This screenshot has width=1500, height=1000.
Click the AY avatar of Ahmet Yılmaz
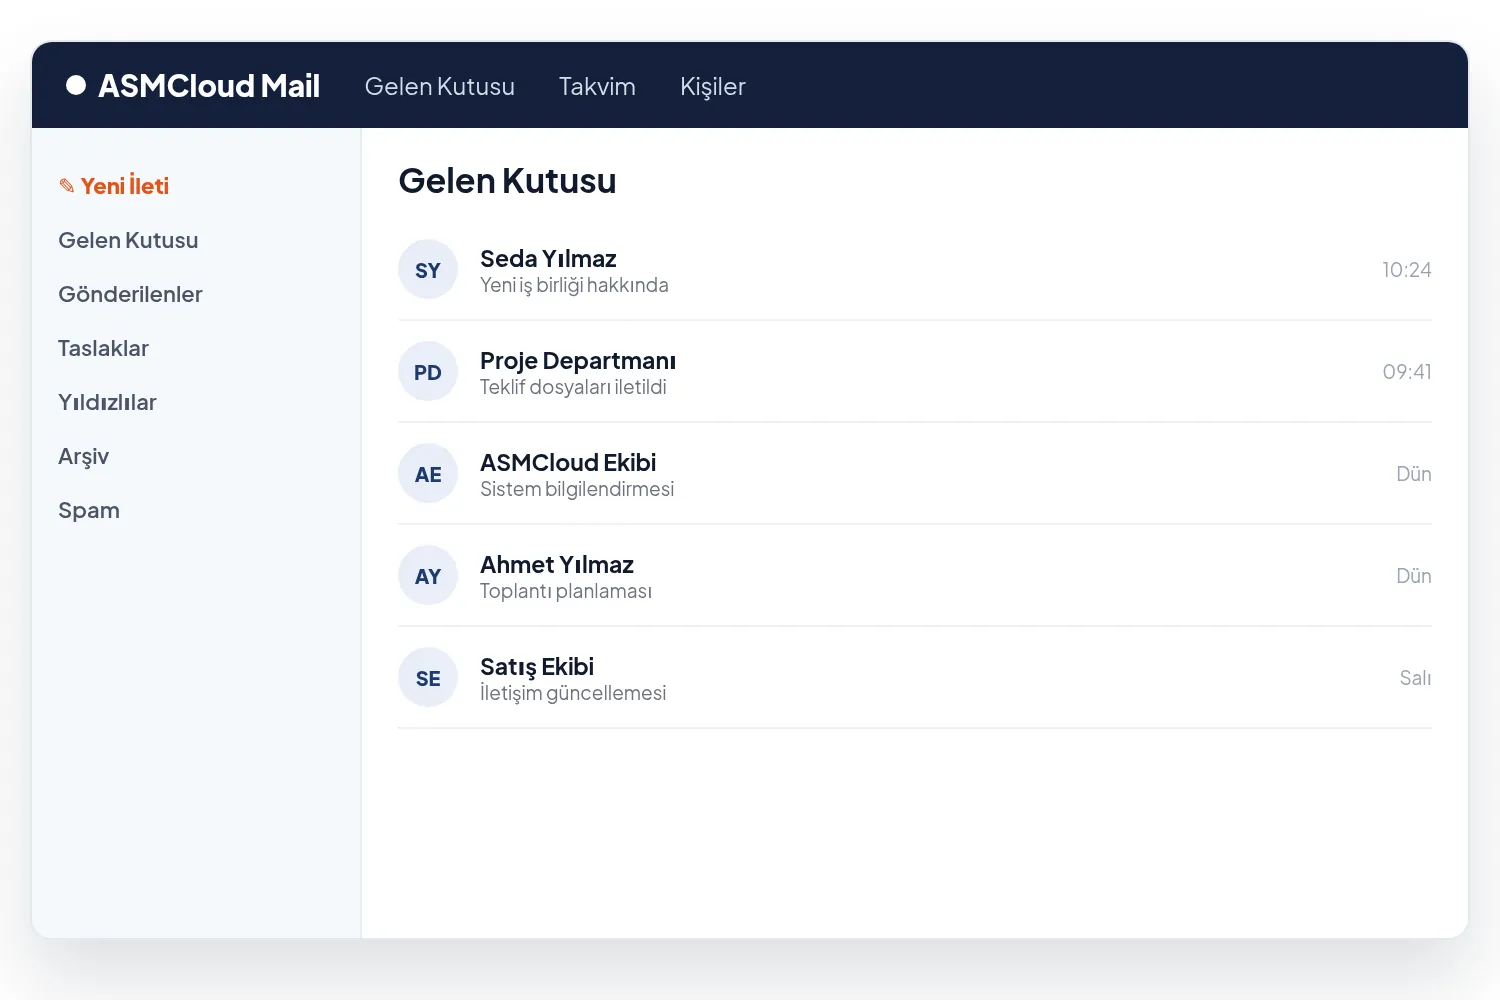click(428, 576)
